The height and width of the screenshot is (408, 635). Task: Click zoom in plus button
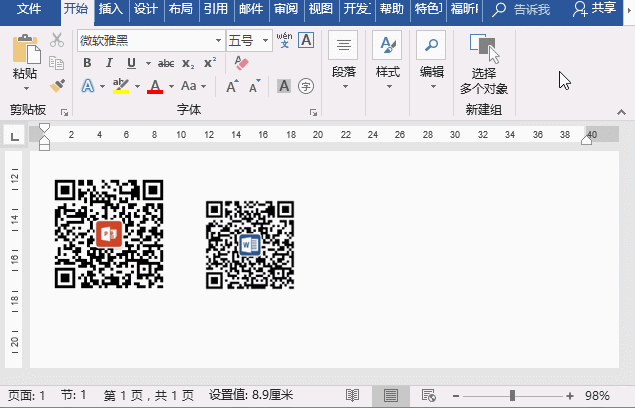[x=570, y=396]
